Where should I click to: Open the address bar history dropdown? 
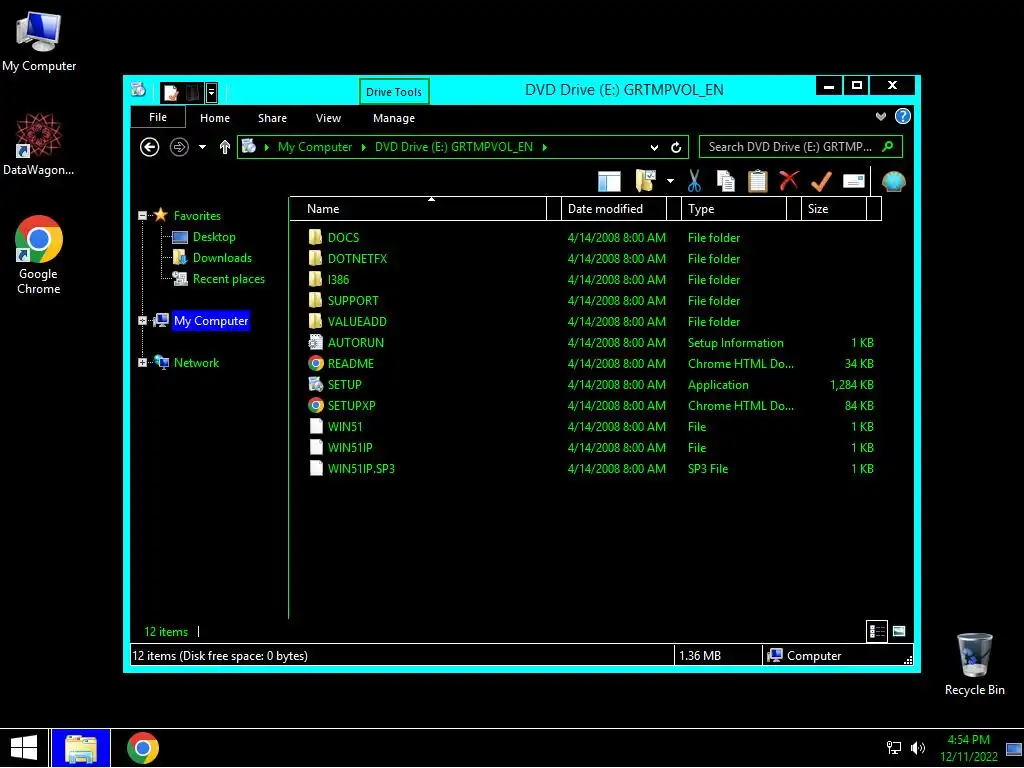click(x=654, y=148)
